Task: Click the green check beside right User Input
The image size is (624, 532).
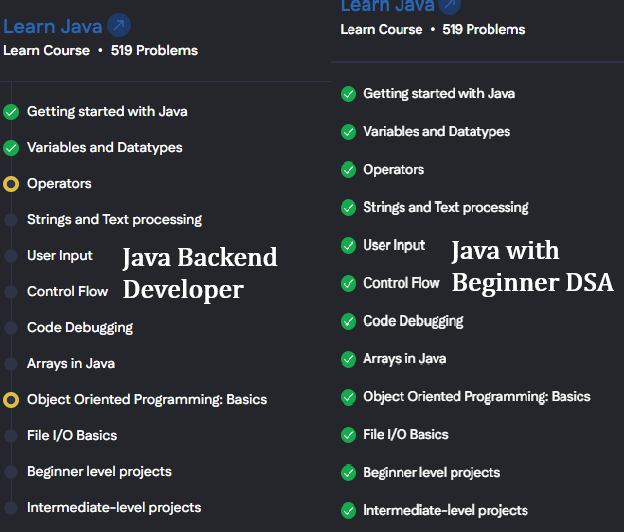Action: click(349, 246)
